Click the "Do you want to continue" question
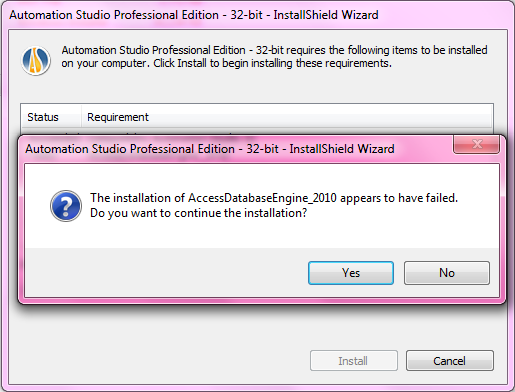Image resolution: width=515 pixels, height=392 pixels. click(198, 213)
